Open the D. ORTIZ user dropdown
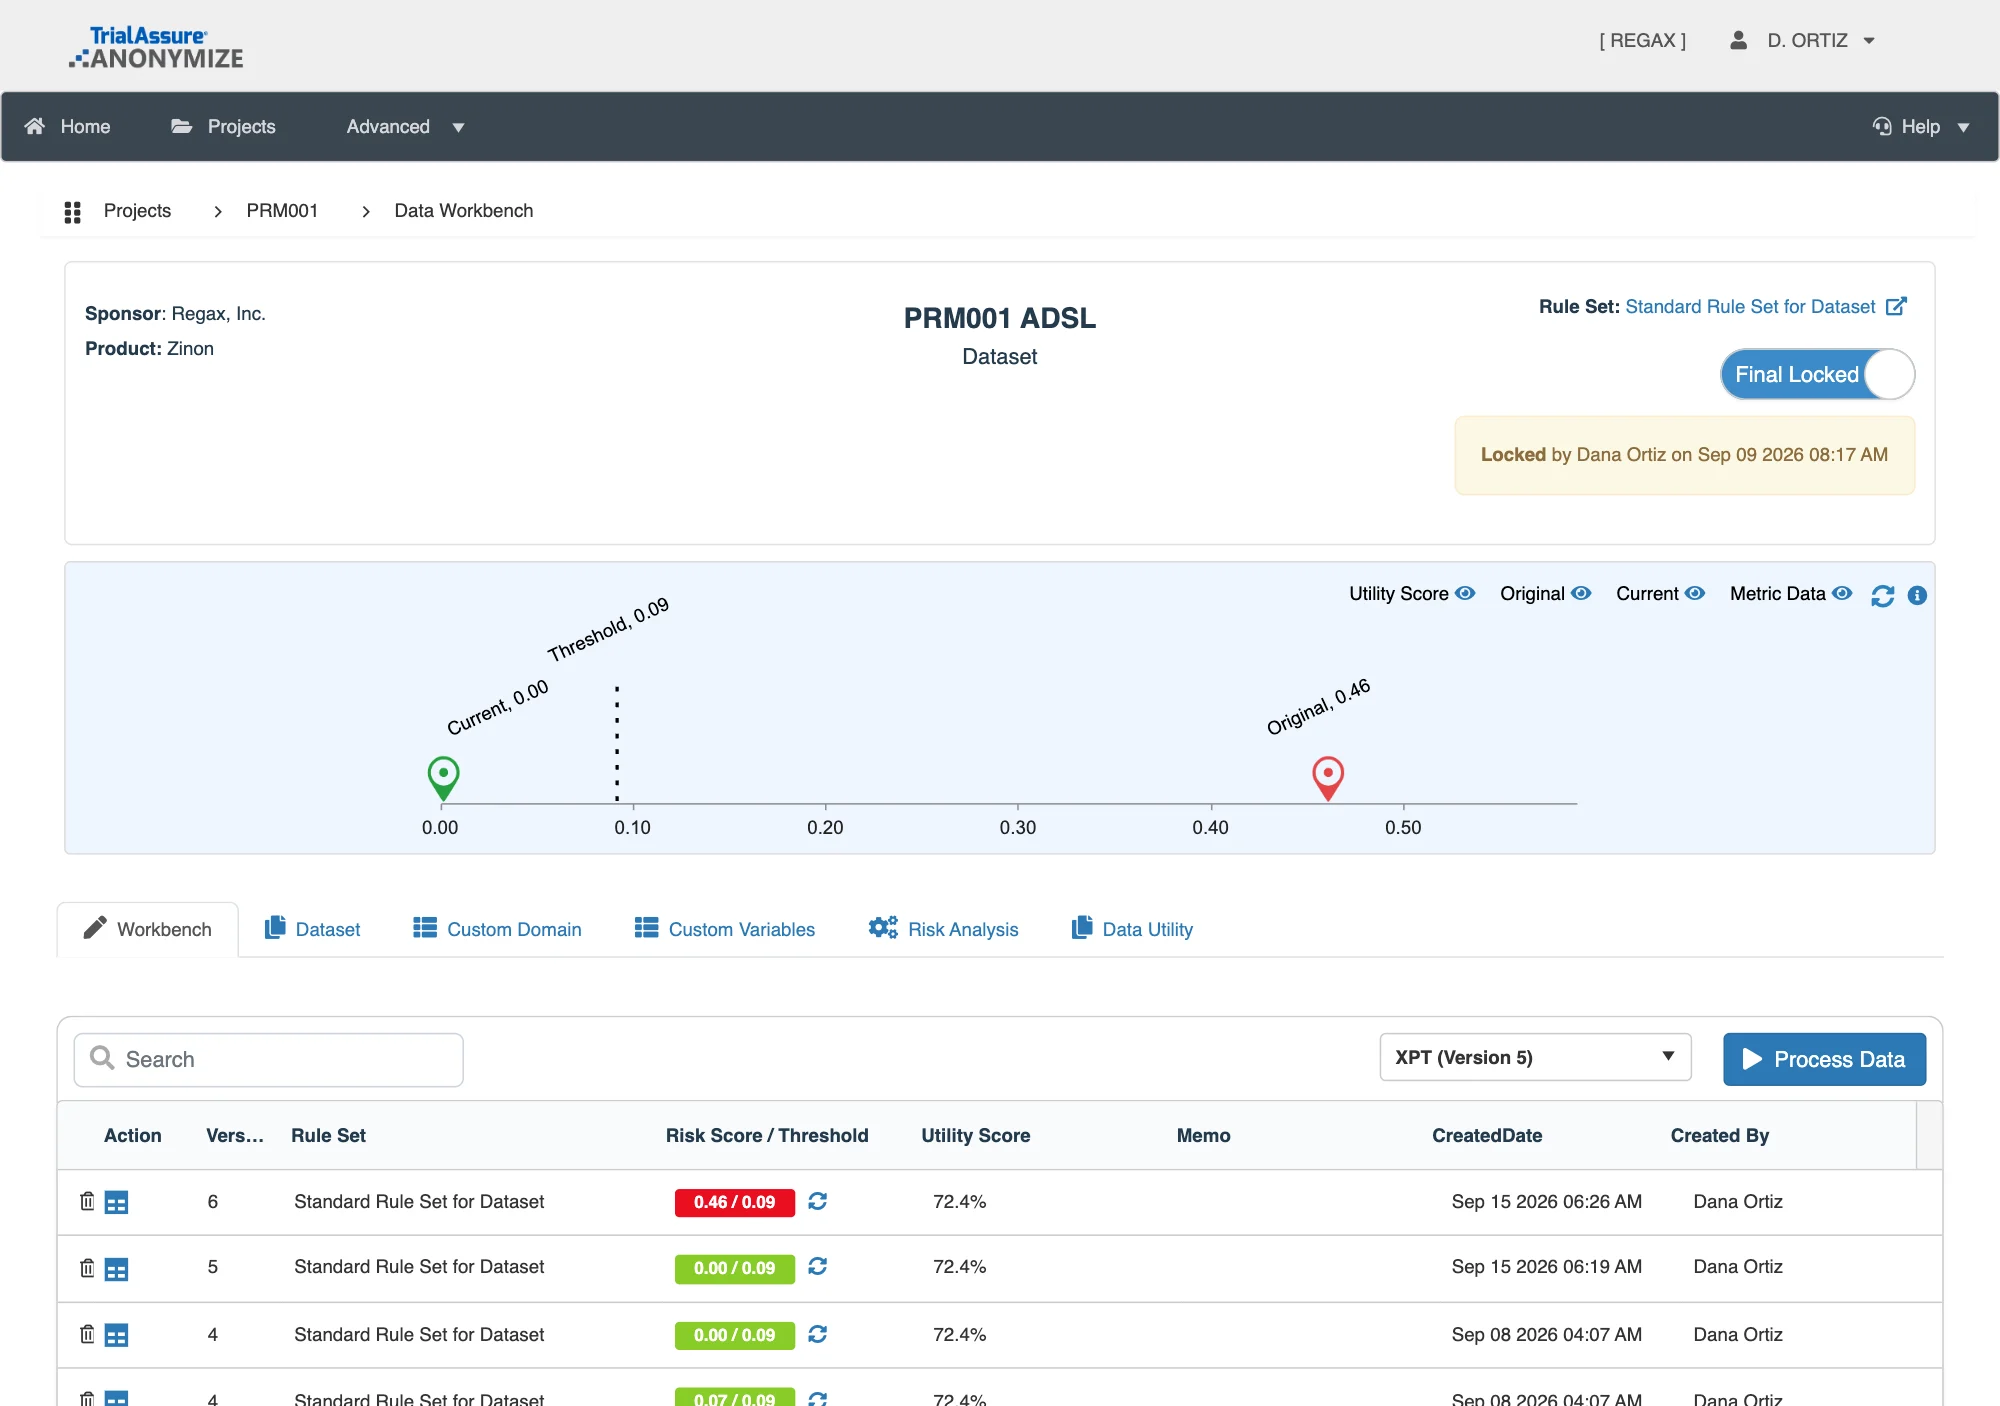The height and width of the screenshot is (1406, 2000). pos(1820,40)
